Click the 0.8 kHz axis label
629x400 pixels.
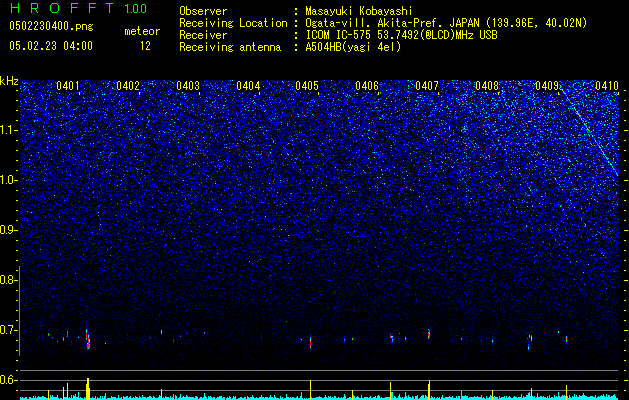8,280
